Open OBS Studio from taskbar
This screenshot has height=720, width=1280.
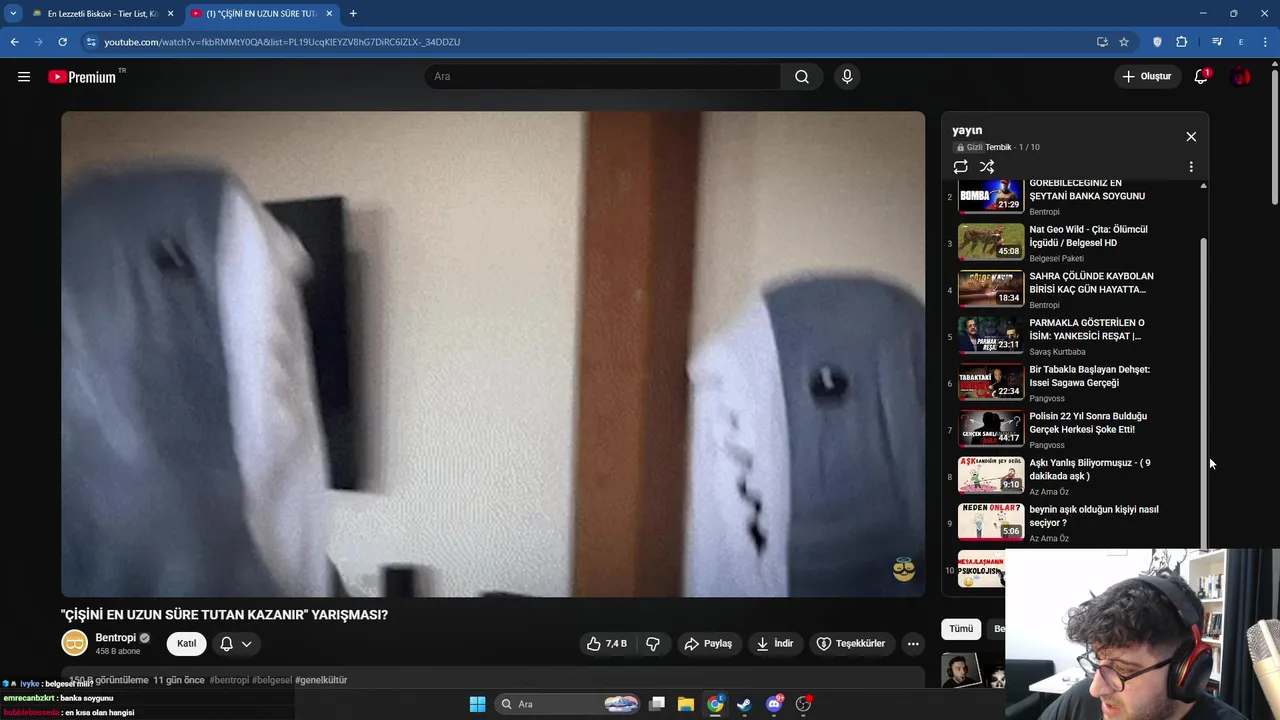pos(803,704)
